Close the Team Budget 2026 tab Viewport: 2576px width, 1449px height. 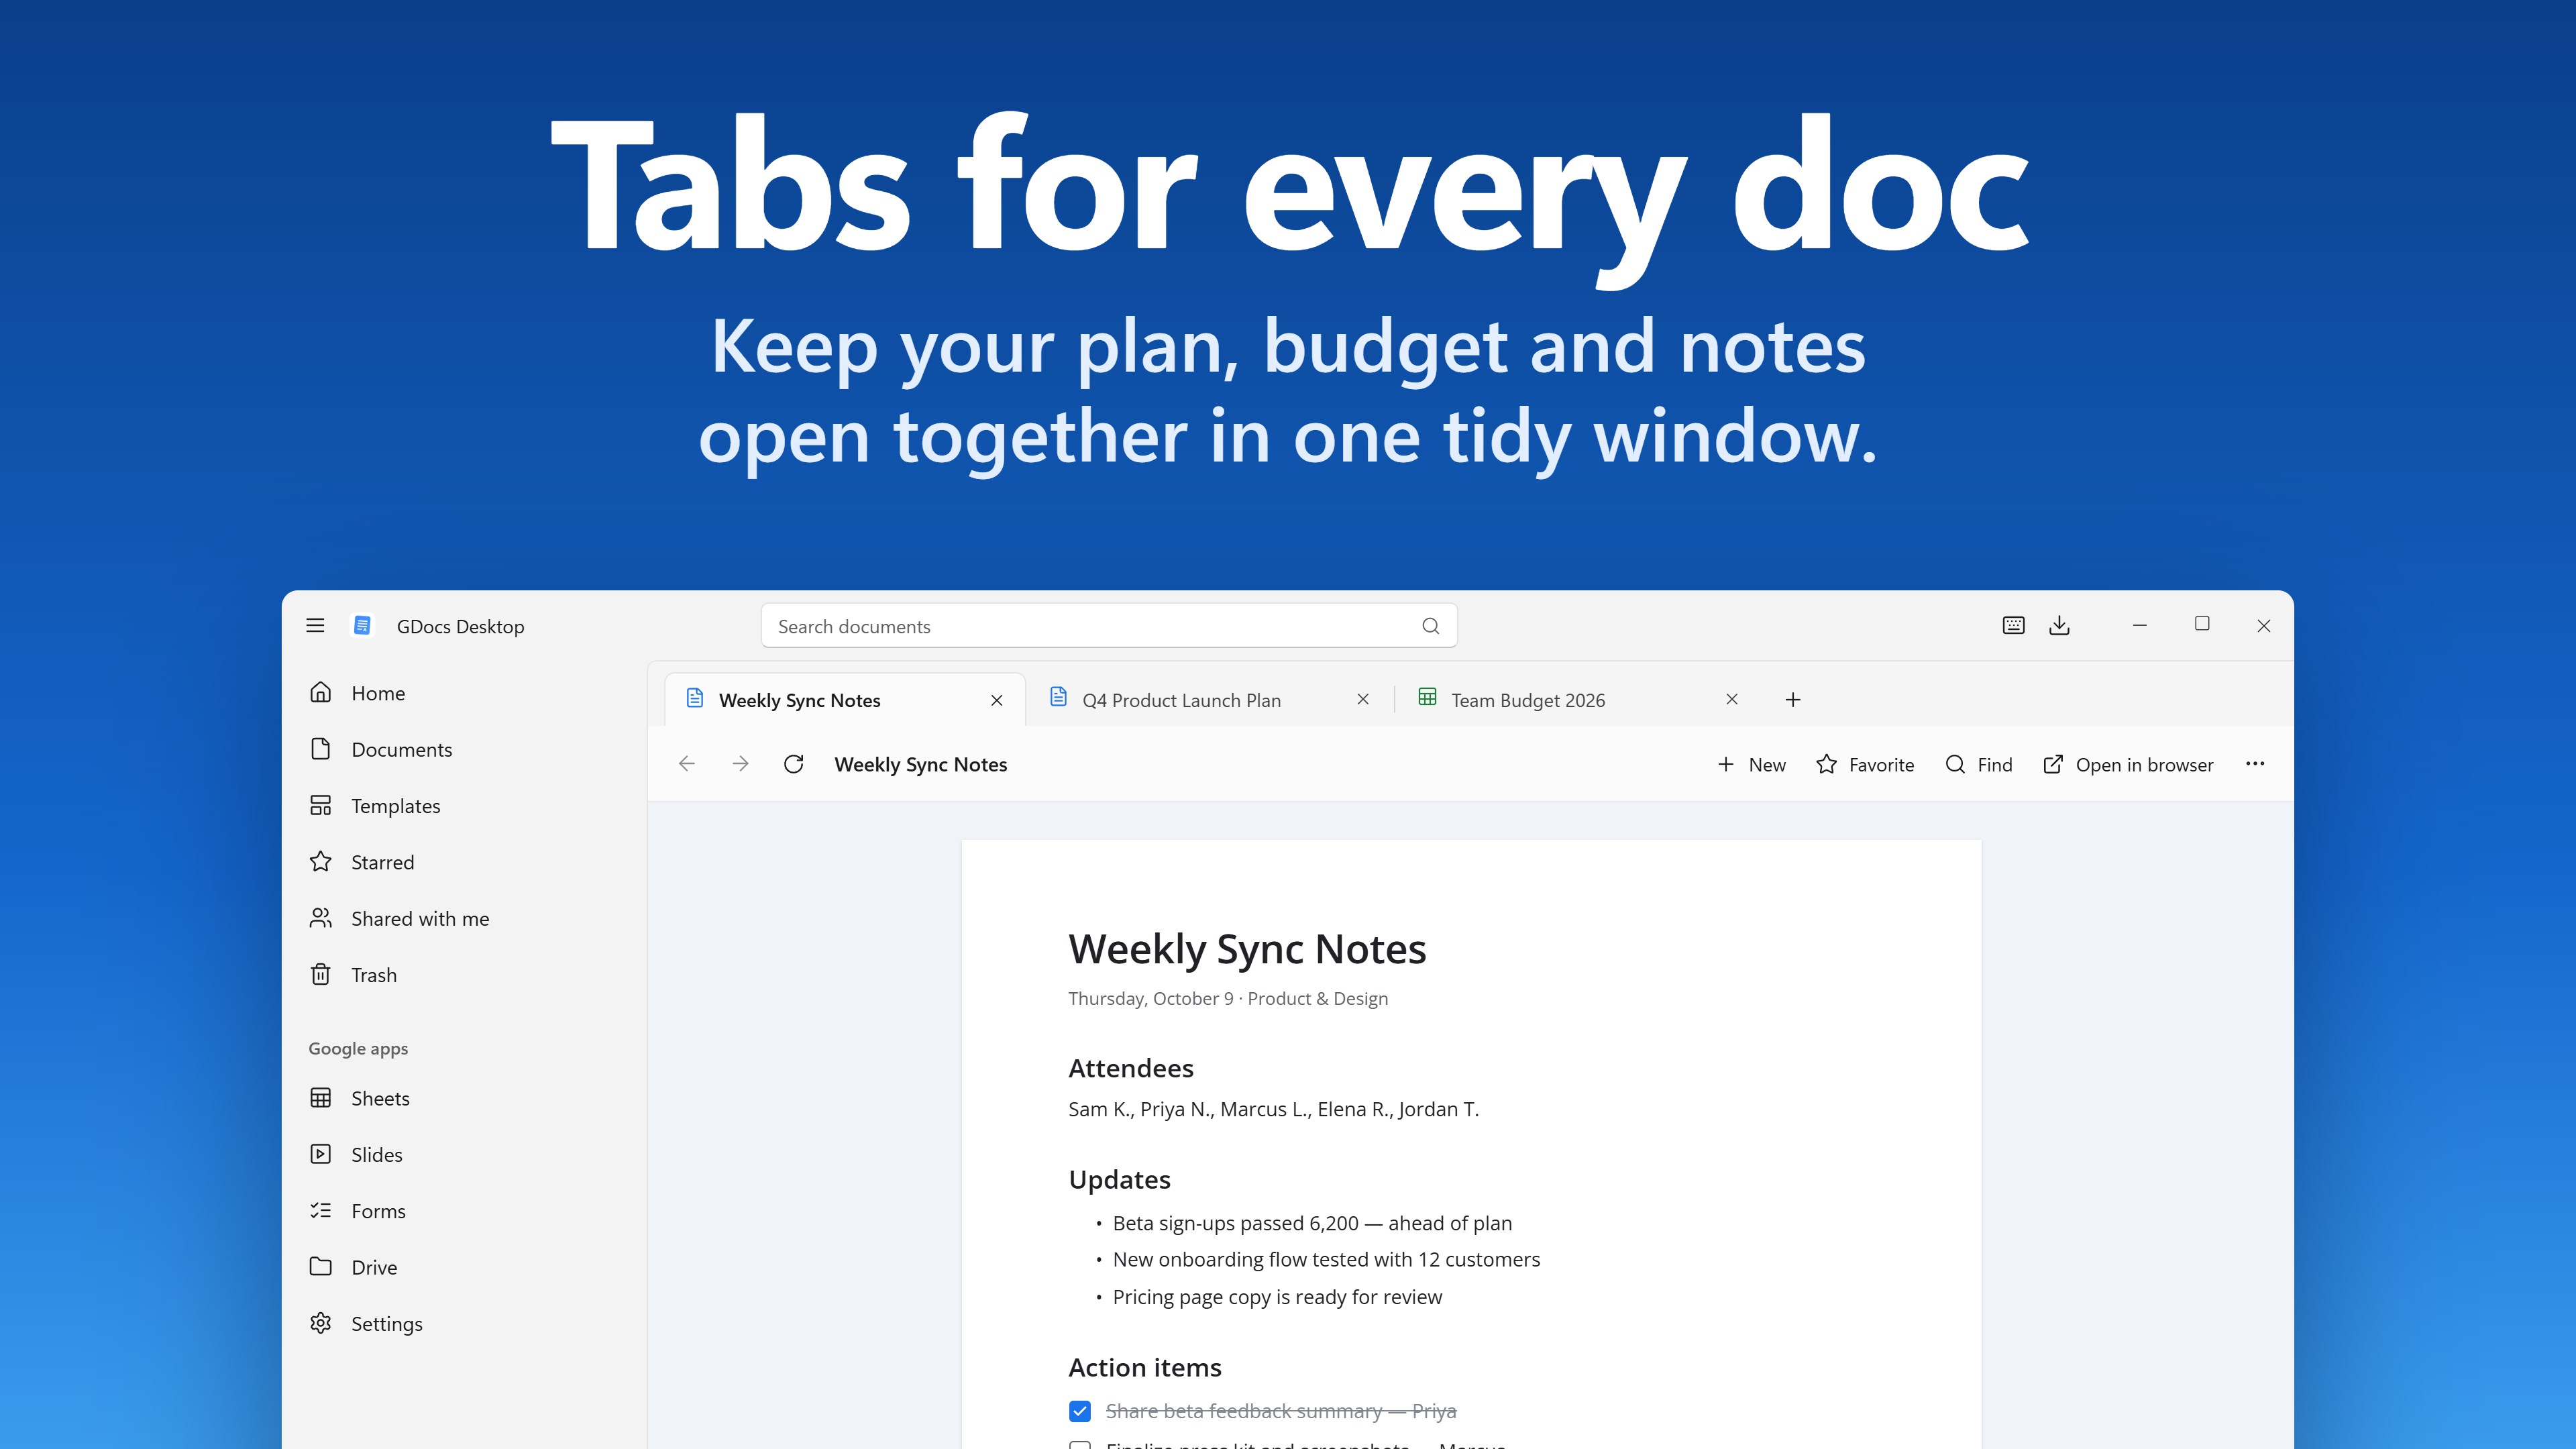click(1732, 700)
